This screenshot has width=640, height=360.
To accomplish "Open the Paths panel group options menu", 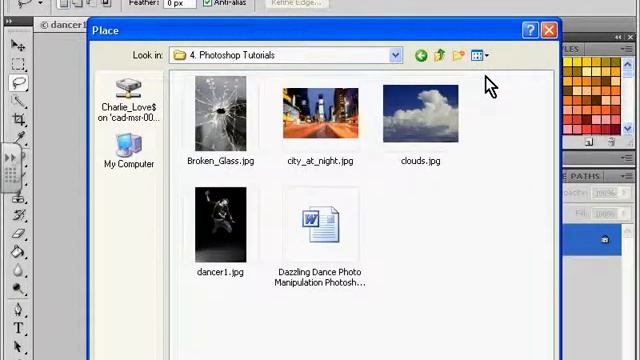I will click(626, 176).
